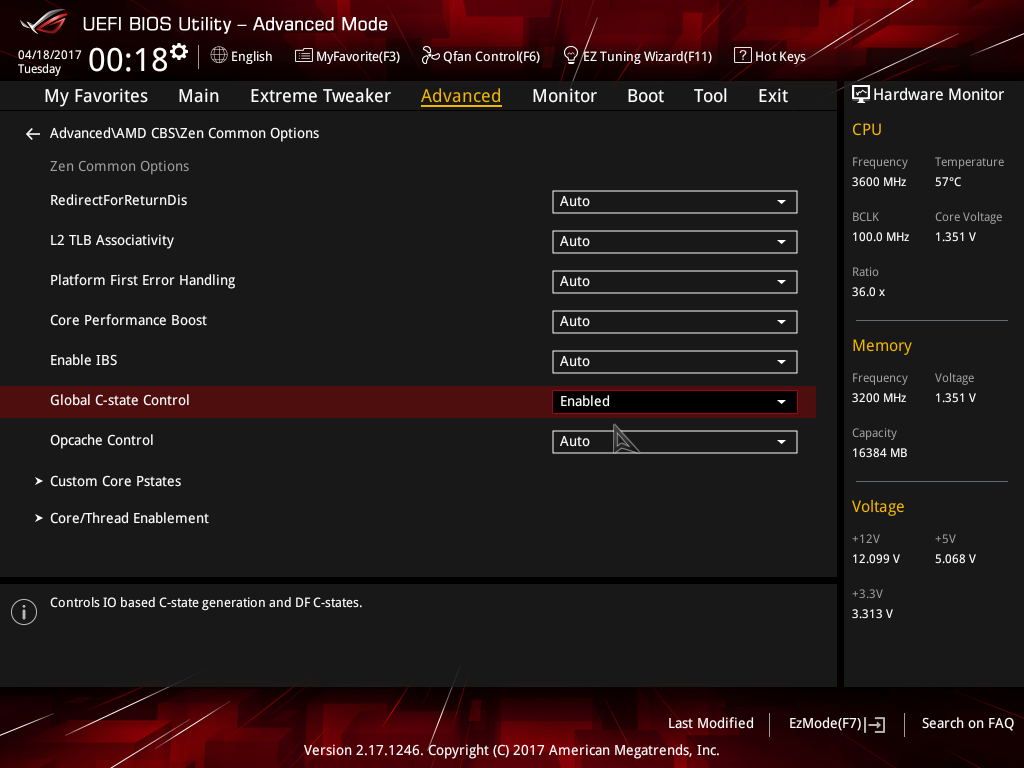The image size is (1024, 768).
Task: Expand Custom Core Pstates submenu
Action: click(x=115, y=481)
